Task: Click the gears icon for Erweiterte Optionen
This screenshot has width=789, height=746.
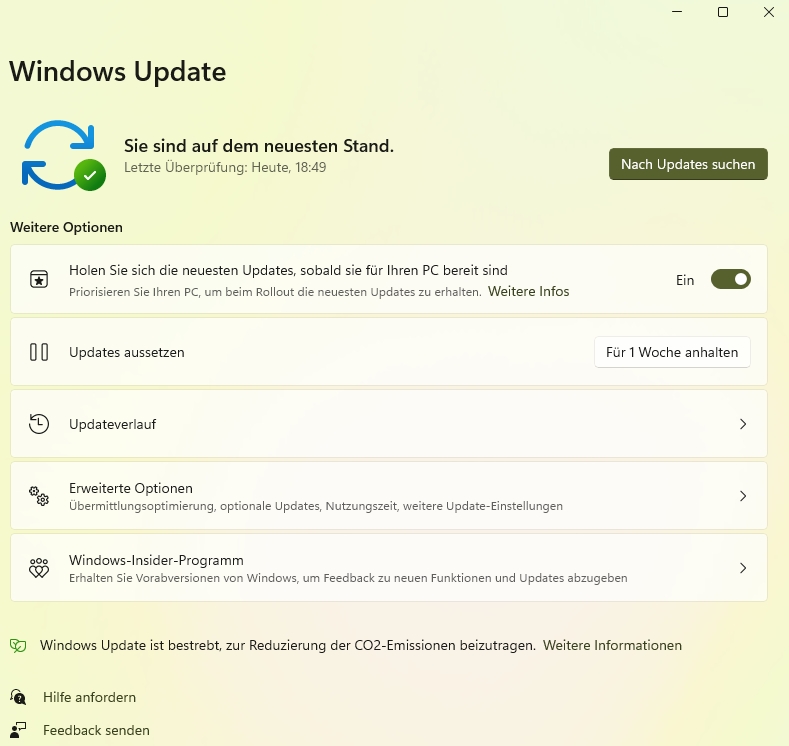Action: tap(39, 496)
